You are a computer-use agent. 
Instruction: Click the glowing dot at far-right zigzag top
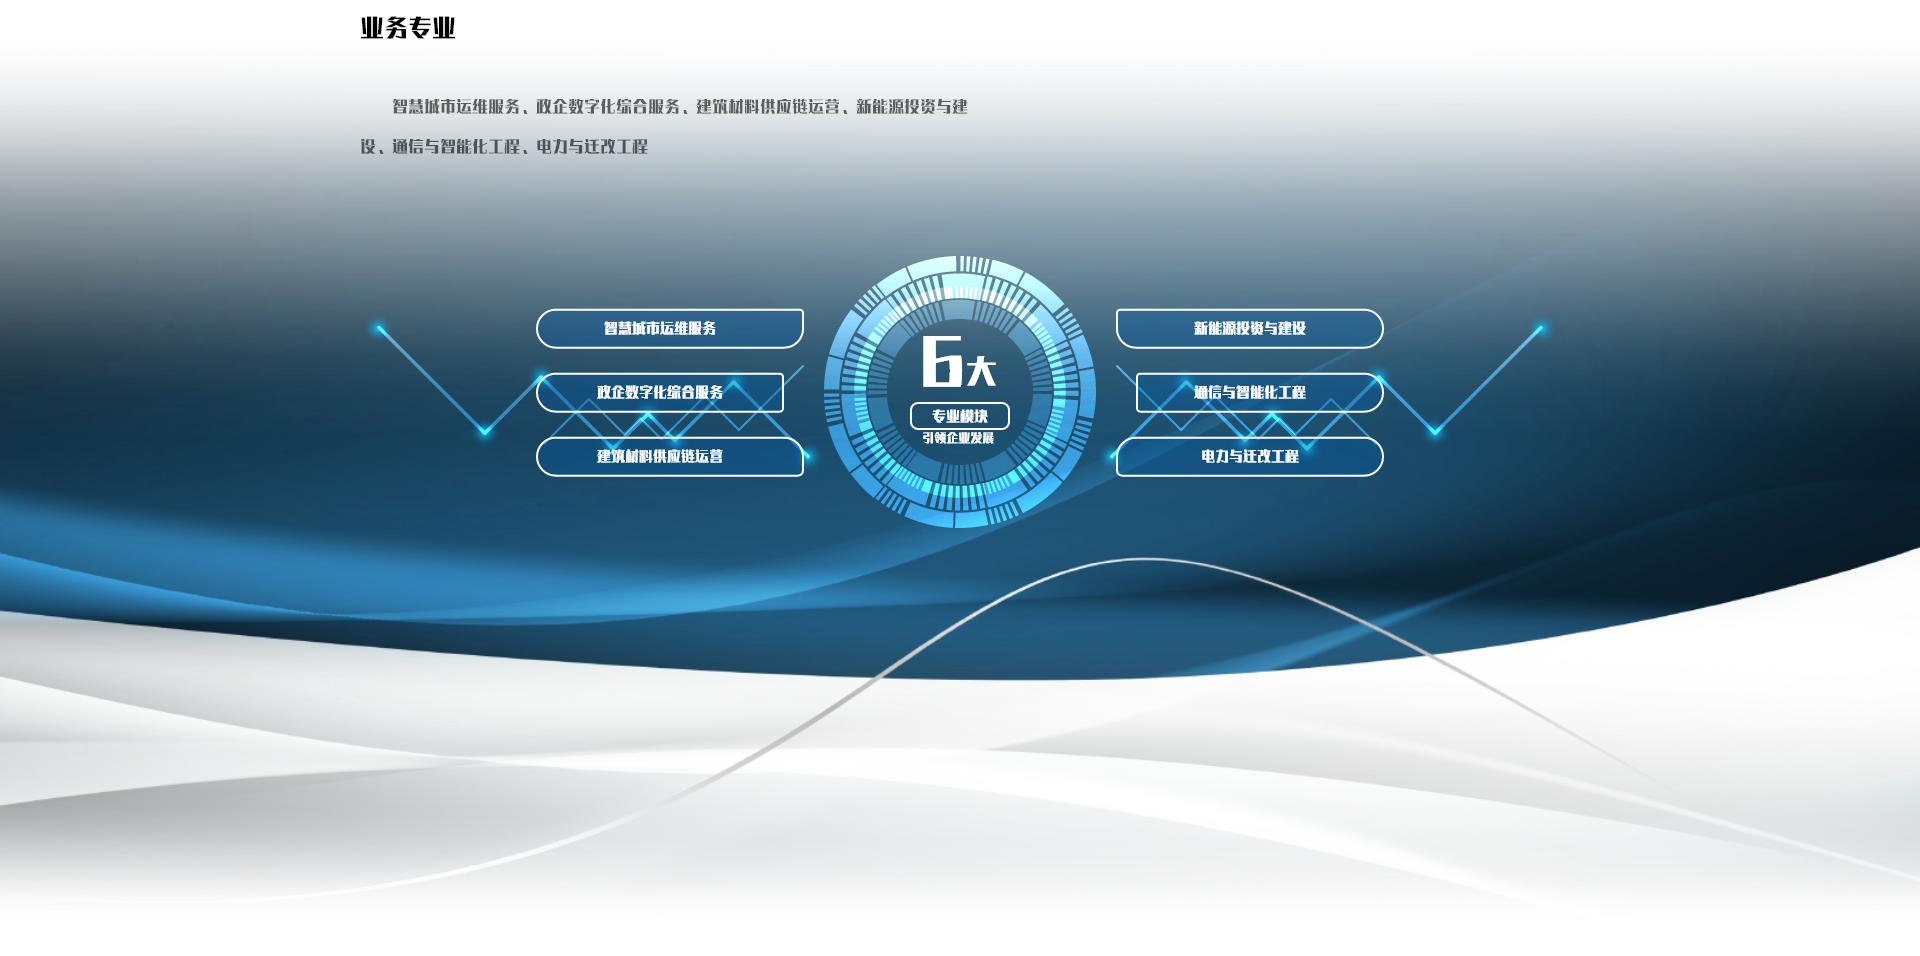pos(1540,328)
